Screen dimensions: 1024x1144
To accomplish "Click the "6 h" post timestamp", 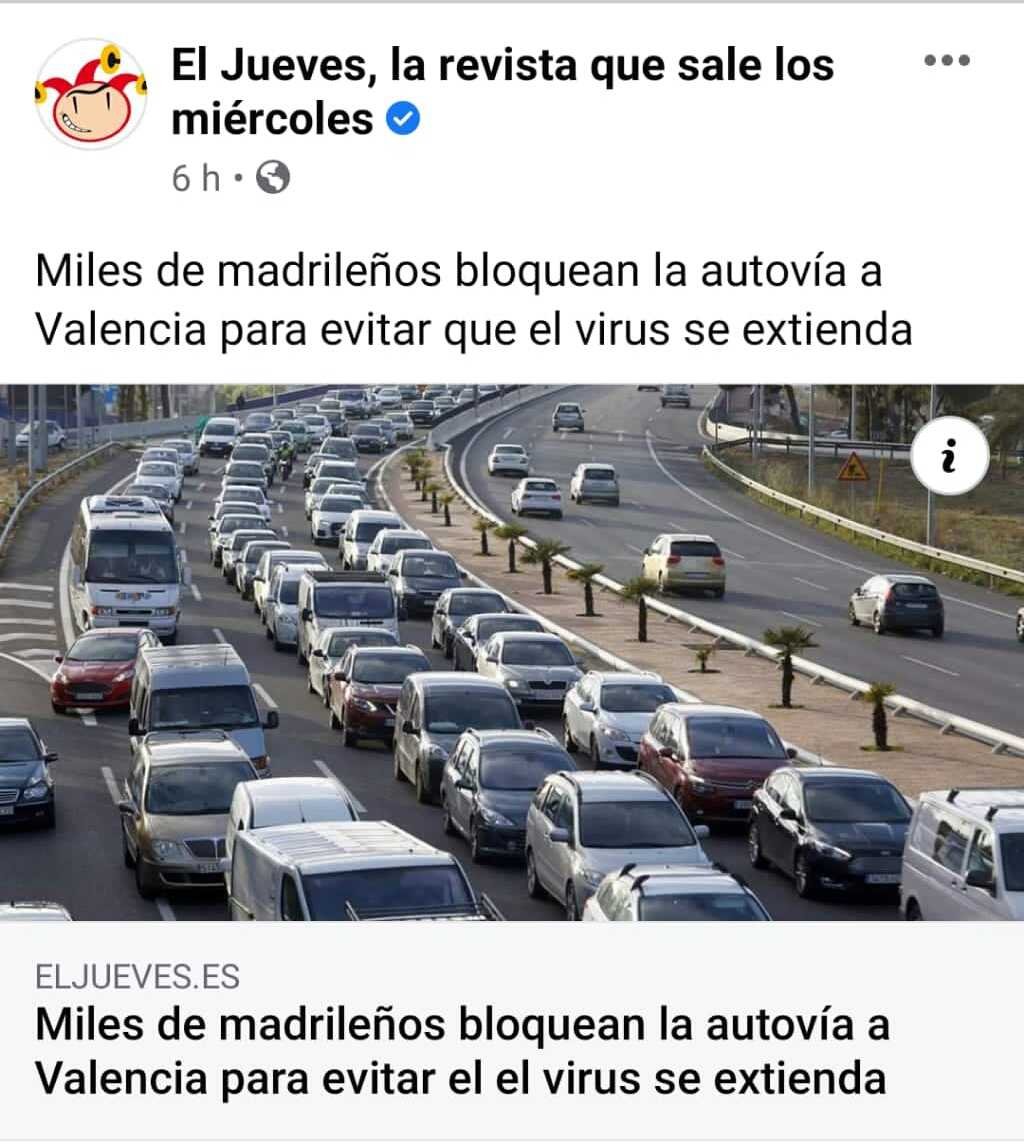I will (195, 178).
